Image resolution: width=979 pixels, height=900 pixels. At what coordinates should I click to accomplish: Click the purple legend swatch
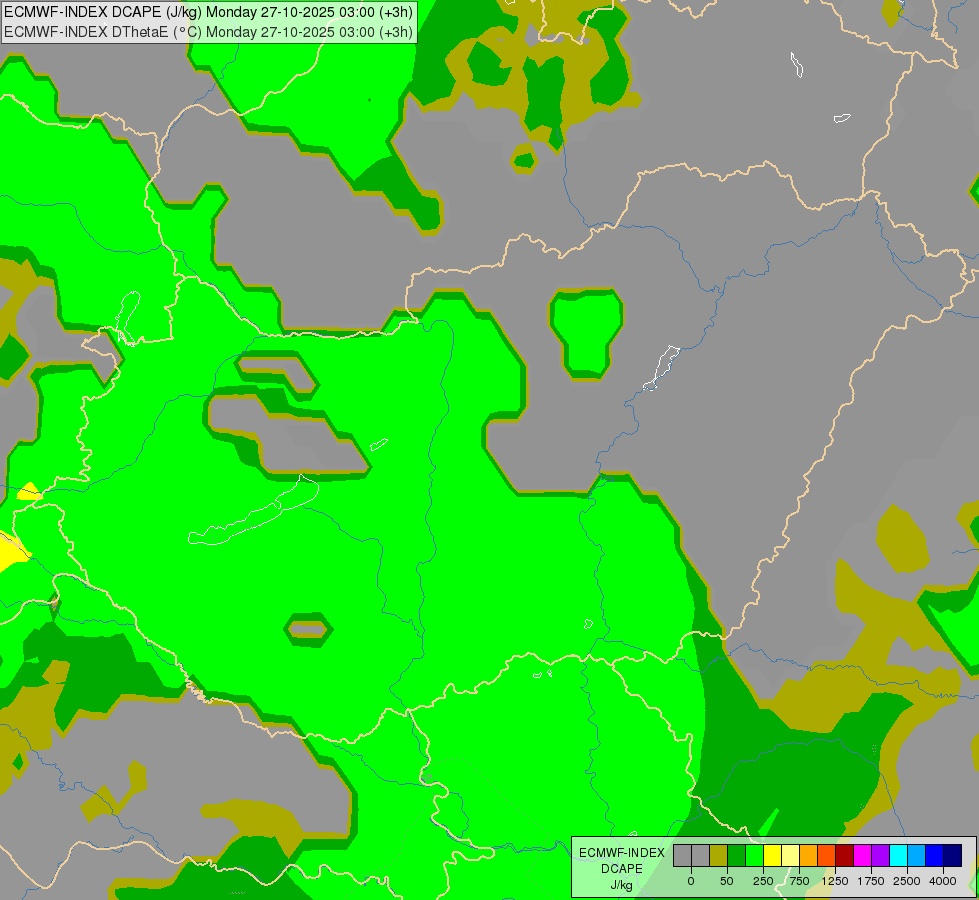pyautogui.click(x=881, y=855)
